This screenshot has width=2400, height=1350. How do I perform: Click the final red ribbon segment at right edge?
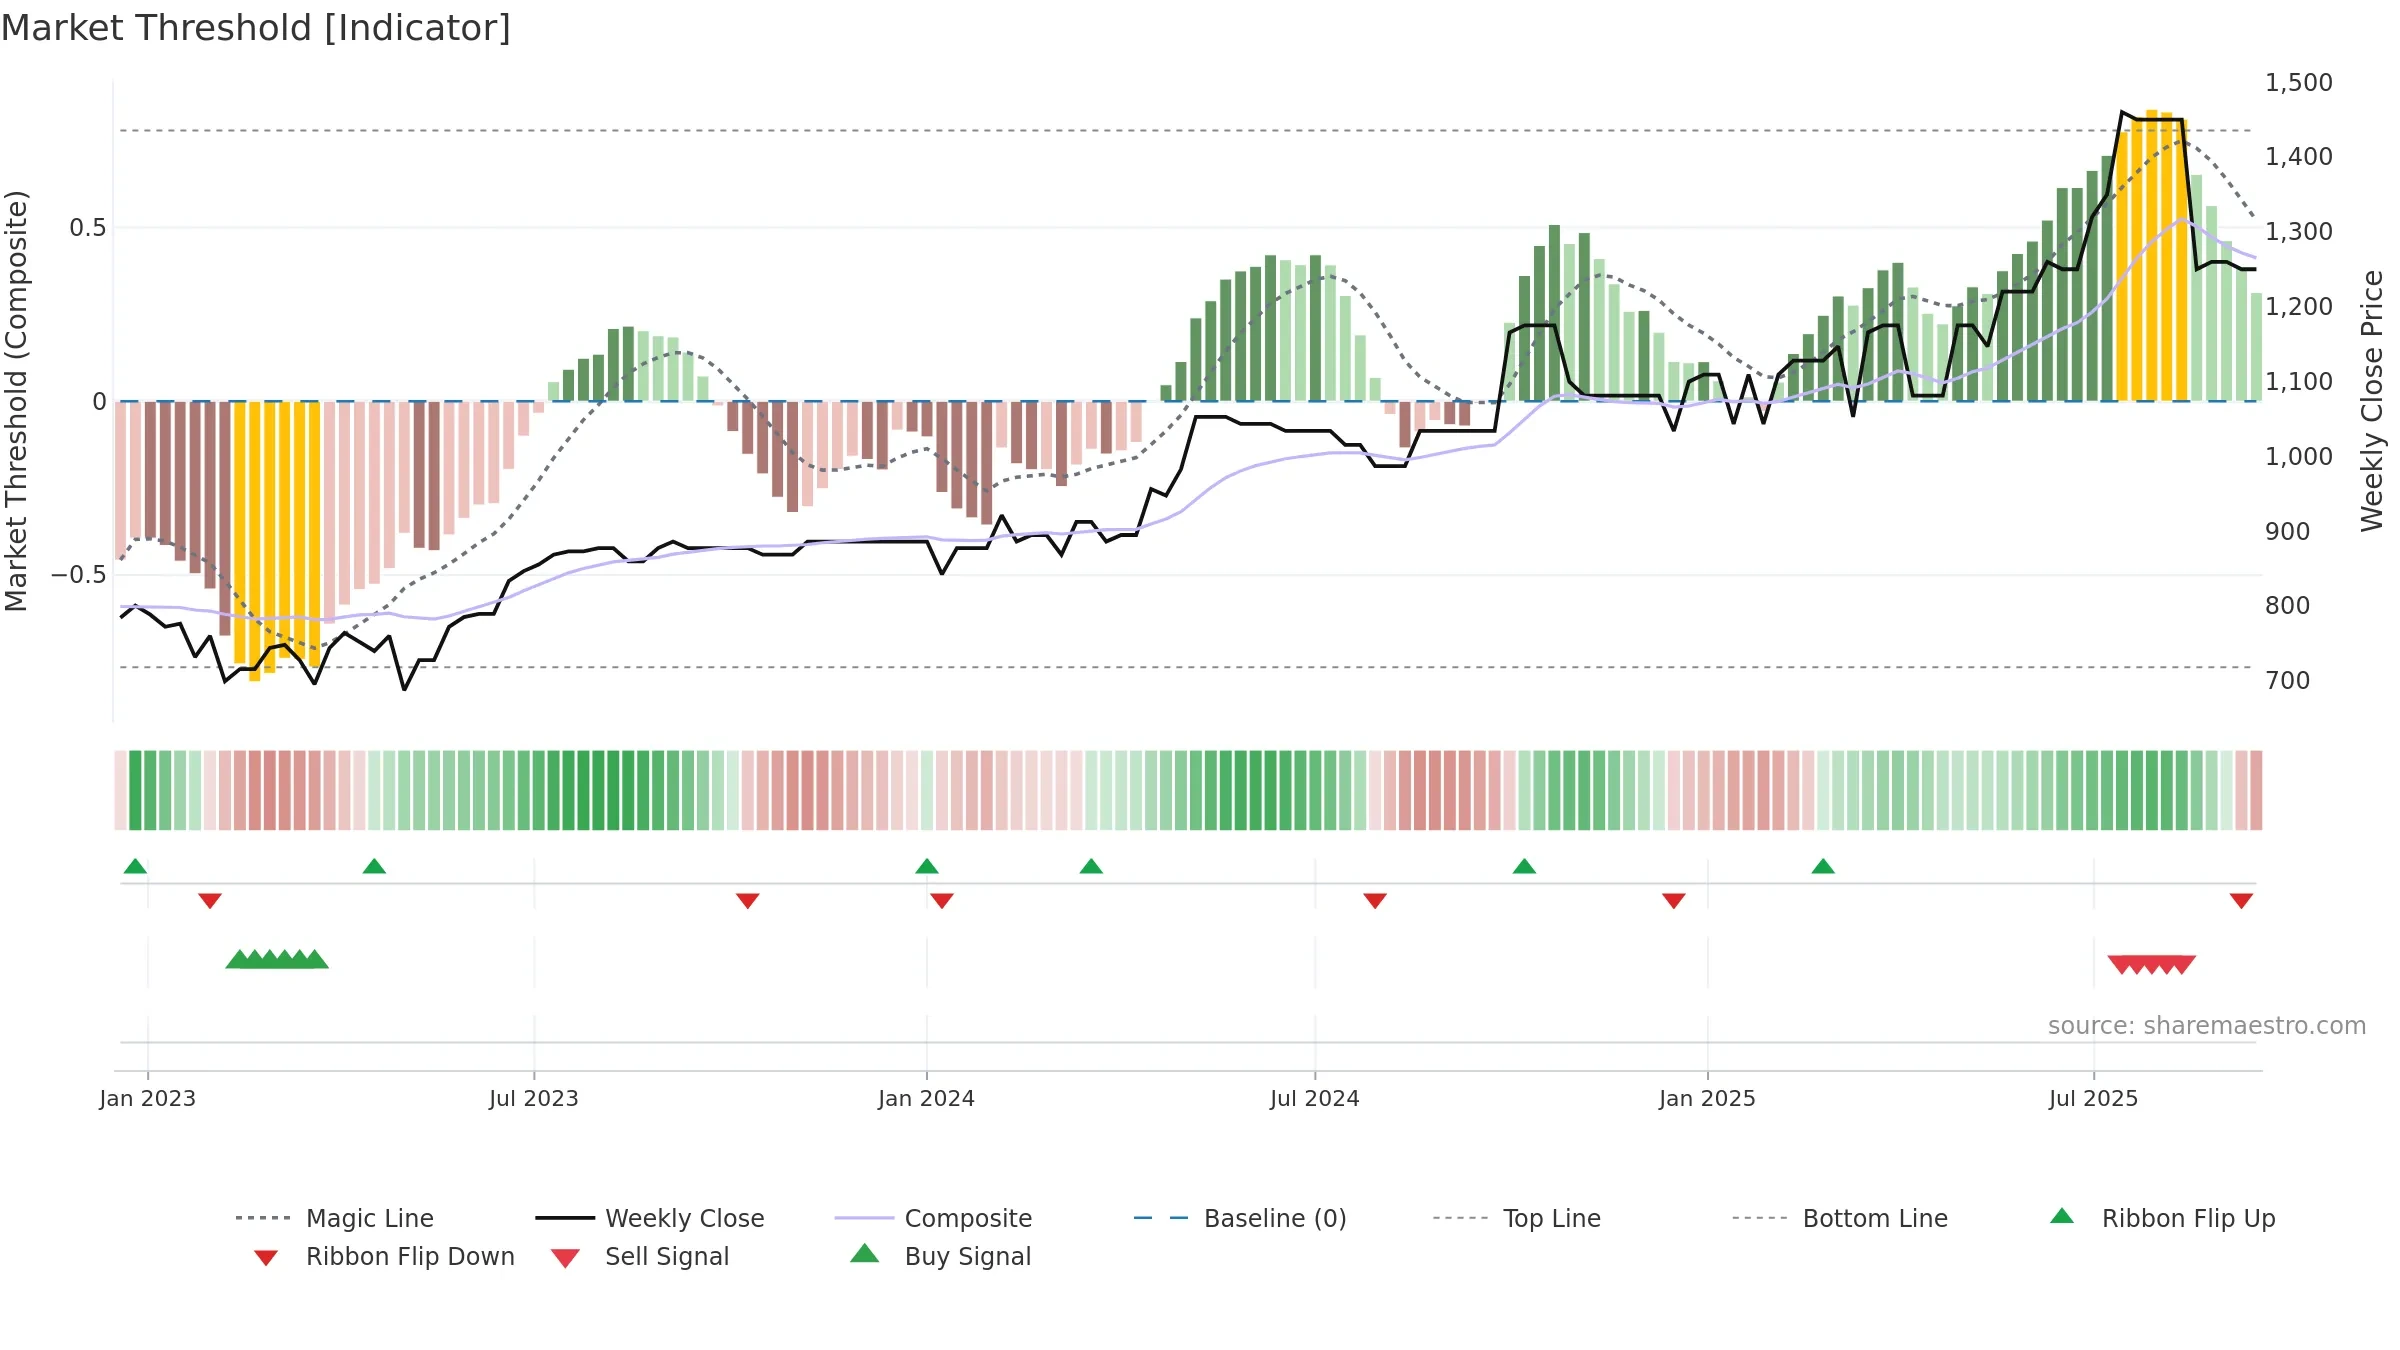2256,790
